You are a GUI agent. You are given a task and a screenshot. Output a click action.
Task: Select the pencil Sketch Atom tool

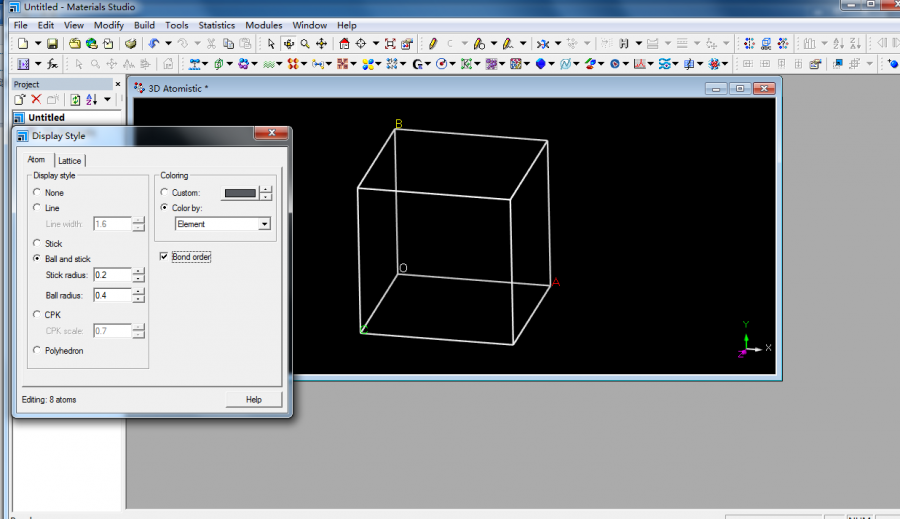(x=433, y=44)
